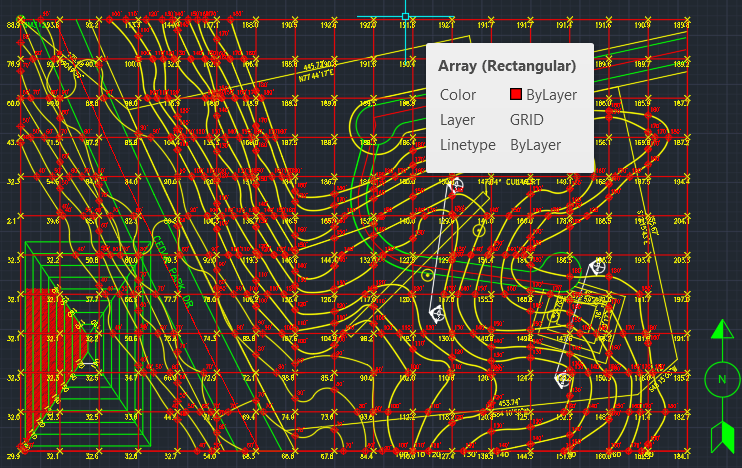Click the white survey marker near 124.4

pyautogui.click(x=563, y=379)
